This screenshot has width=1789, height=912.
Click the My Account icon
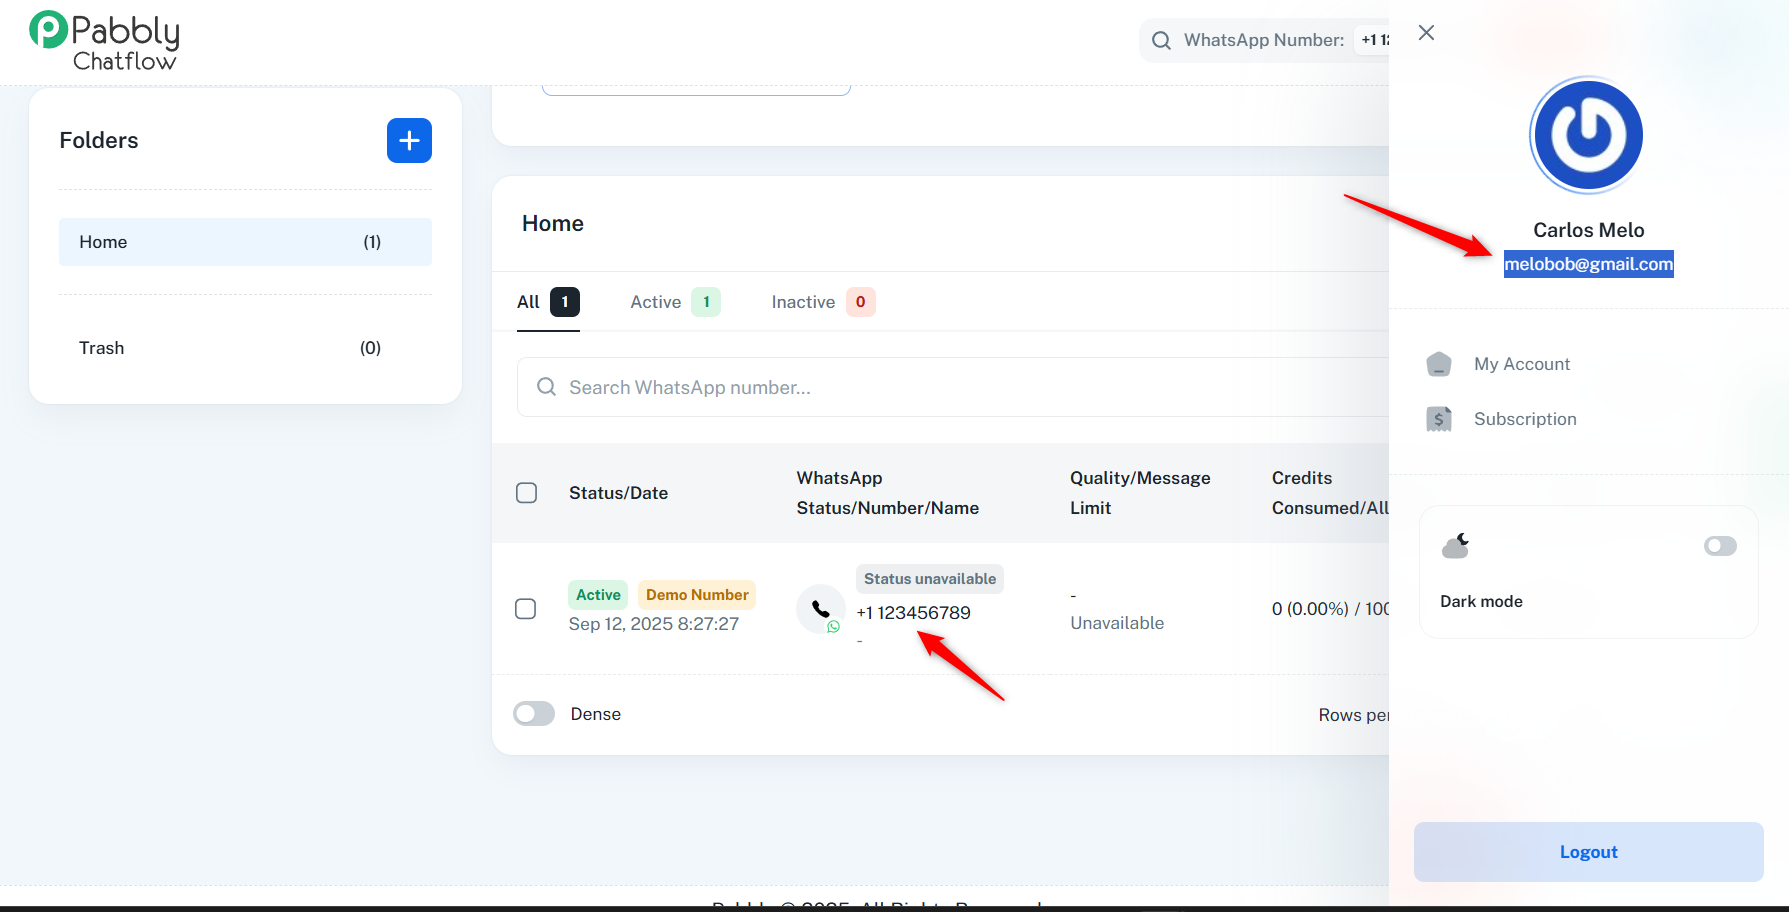[x=1438, y=364]
